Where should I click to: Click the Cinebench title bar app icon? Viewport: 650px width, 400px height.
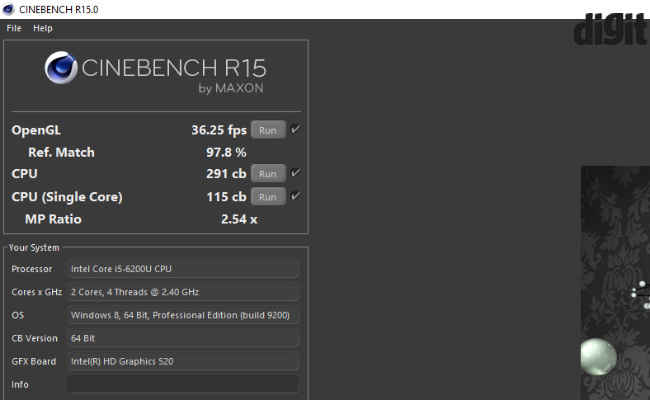(8, 9)
